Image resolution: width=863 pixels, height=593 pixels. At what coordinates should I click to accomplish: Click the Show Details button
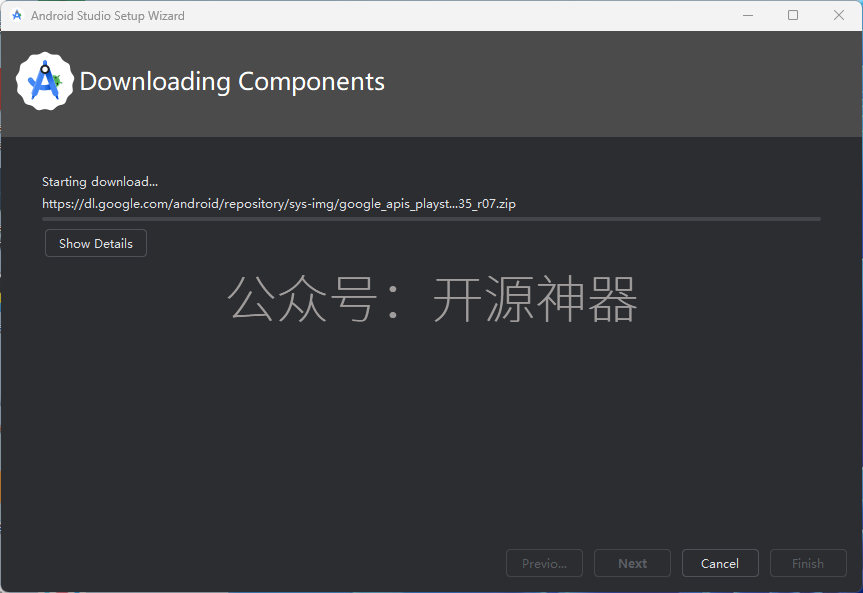click(x=96, y=243)
